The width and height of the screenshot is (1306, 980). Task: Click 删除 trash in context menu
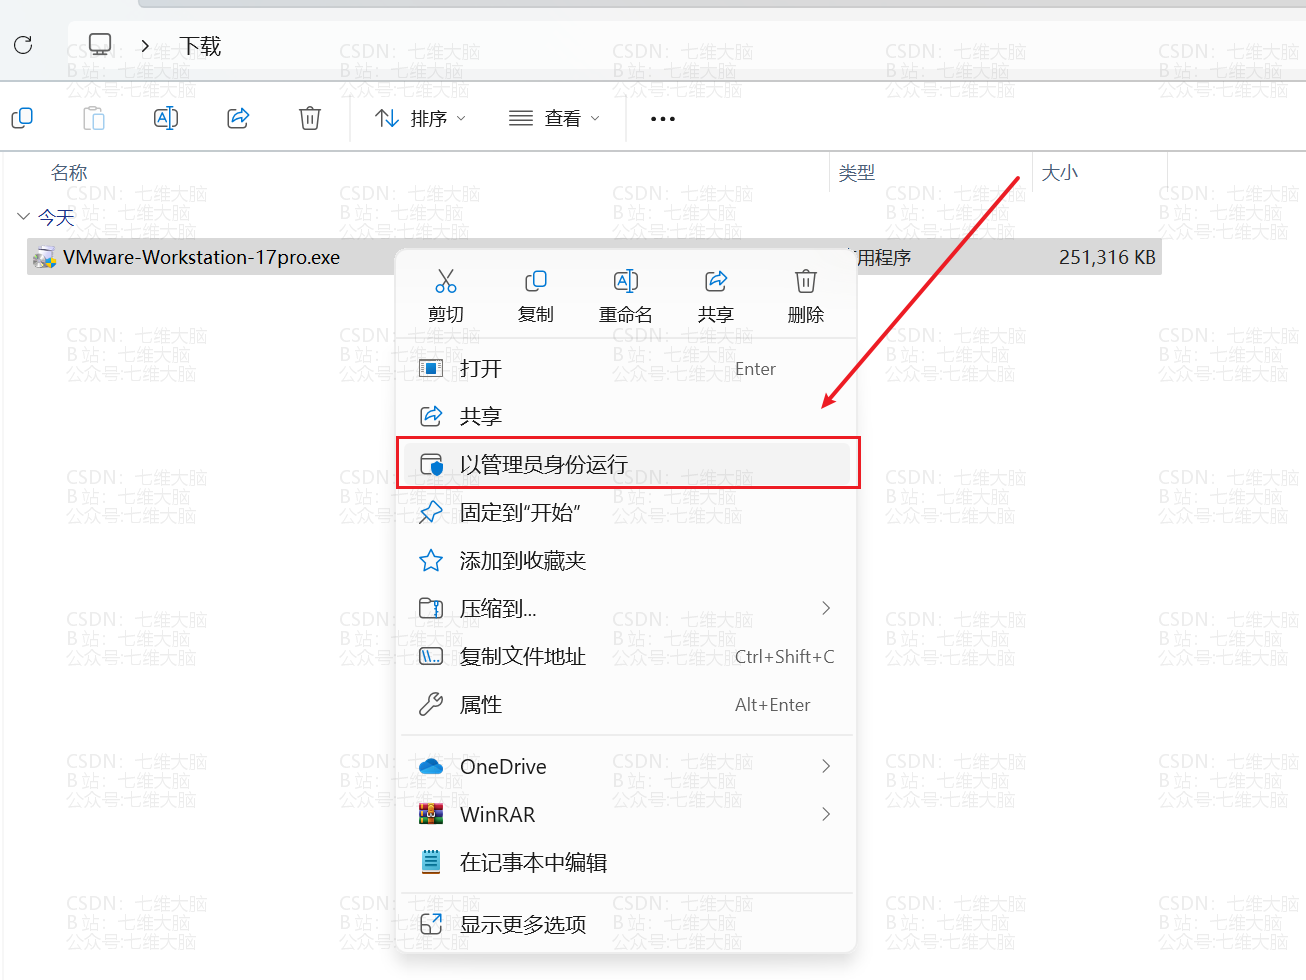(806, 296)
